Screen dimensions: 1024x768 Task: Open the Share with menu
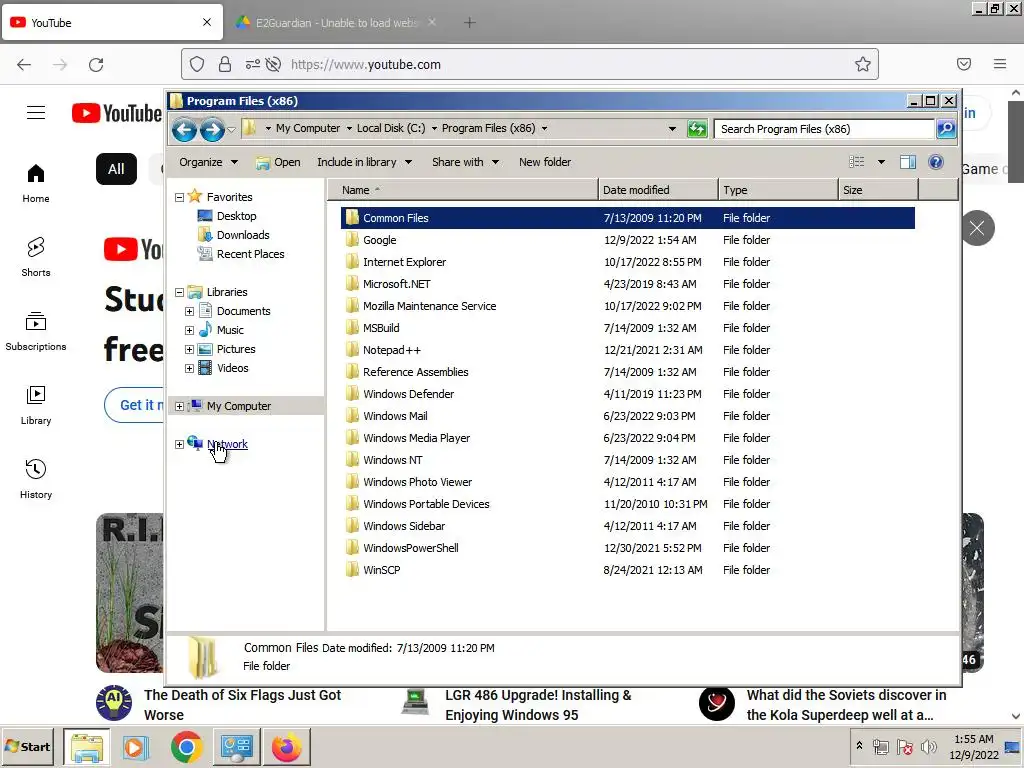pos(465,162)
